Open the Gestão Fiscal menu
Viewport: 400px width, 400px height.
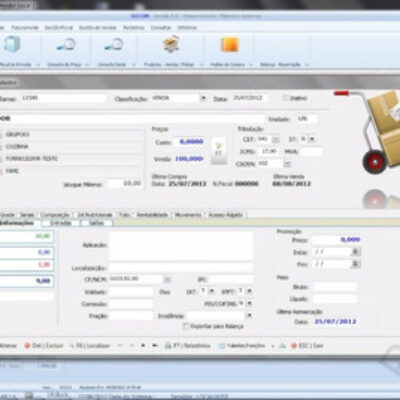coord(59,28)
